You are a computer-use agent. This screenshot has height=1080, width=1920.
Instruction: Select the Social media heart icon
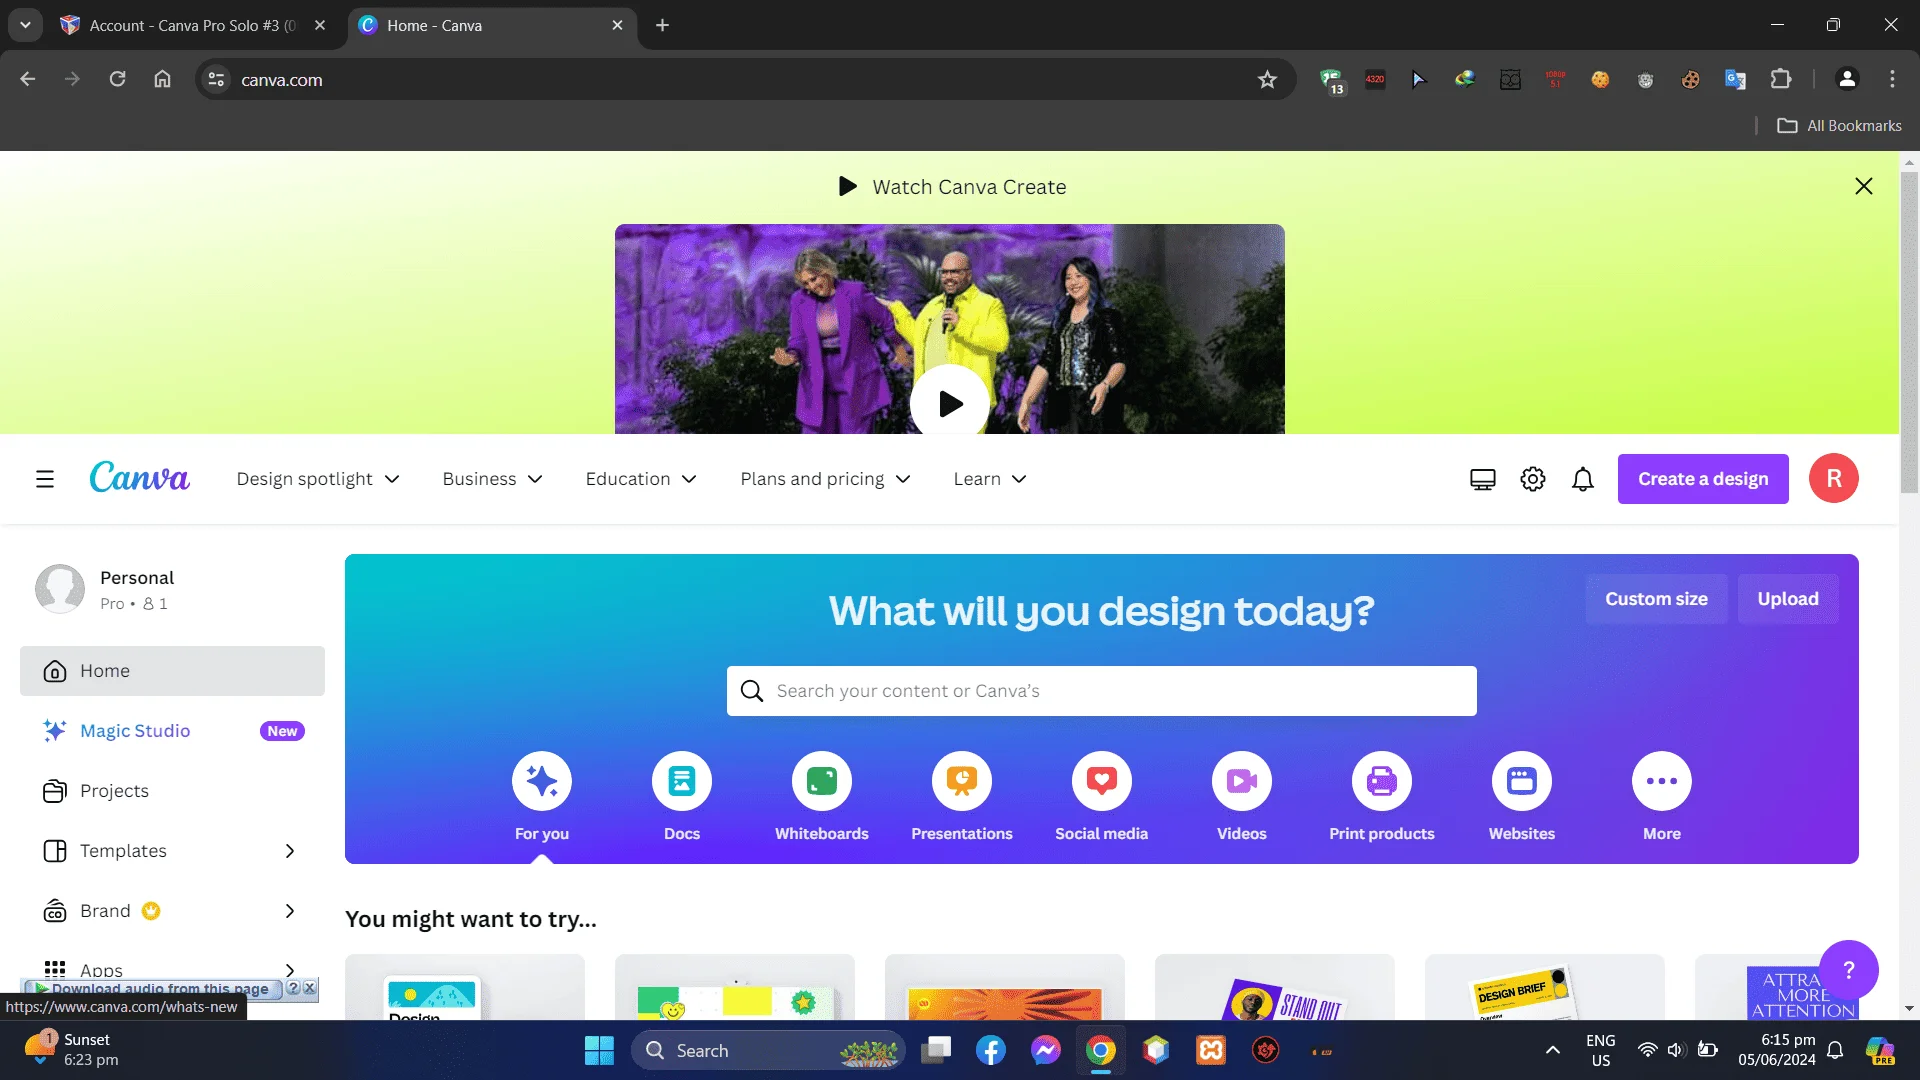pos(1102,781)
